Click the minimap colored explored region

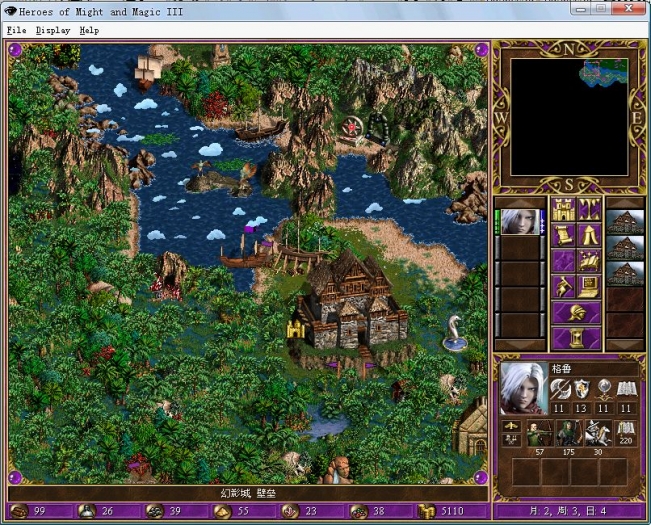[603, 73]
